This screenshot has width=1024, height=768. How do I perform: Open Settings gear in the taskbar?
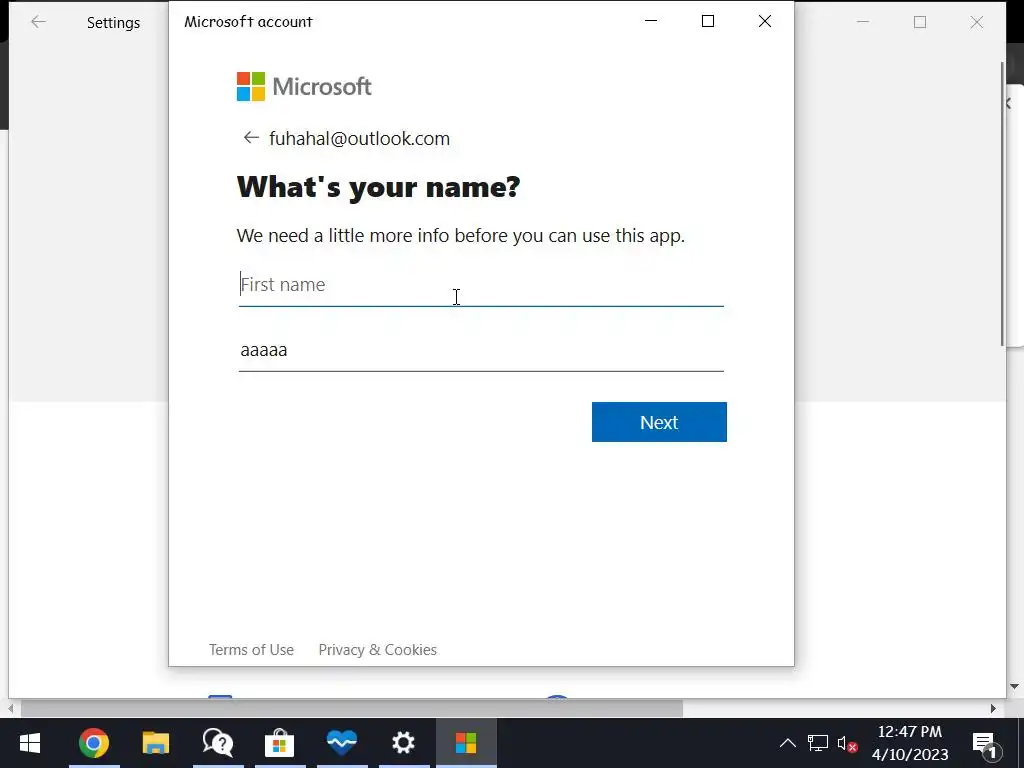click(404, 743)
